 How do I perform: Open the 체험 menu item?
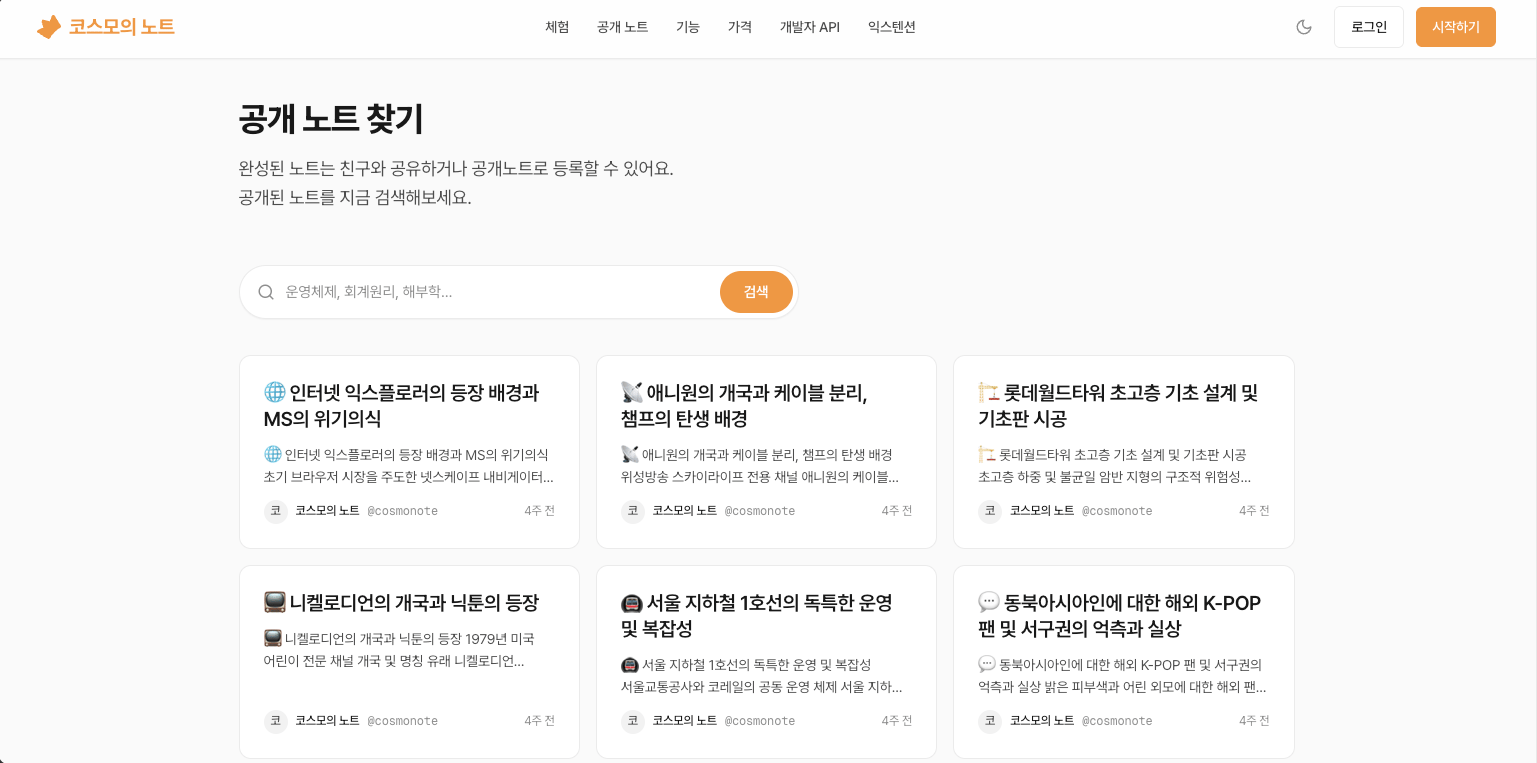[x=557, y=27]
